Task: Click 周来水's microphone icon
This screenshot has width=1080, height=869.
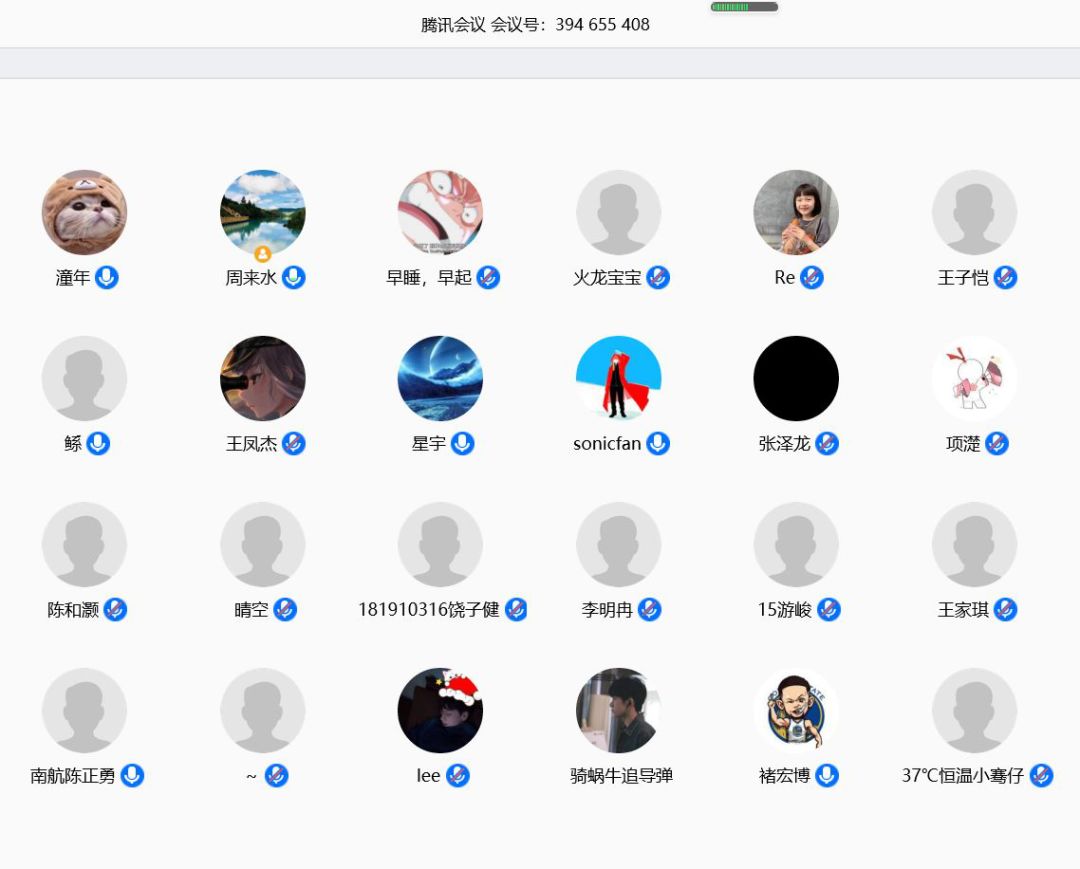Action: [x=293, y=278]
